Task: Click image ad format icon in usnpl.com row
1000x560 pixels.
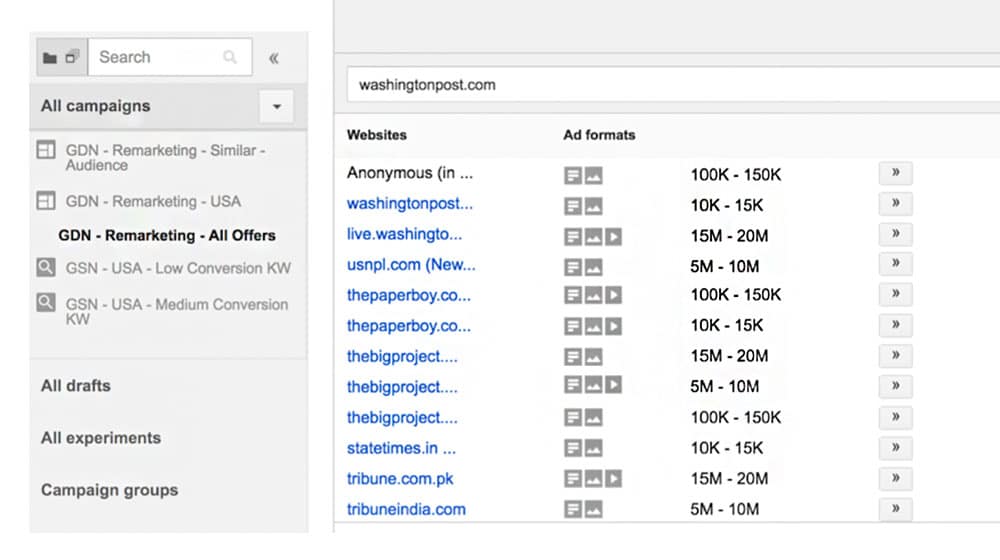Action: point(594,267)
